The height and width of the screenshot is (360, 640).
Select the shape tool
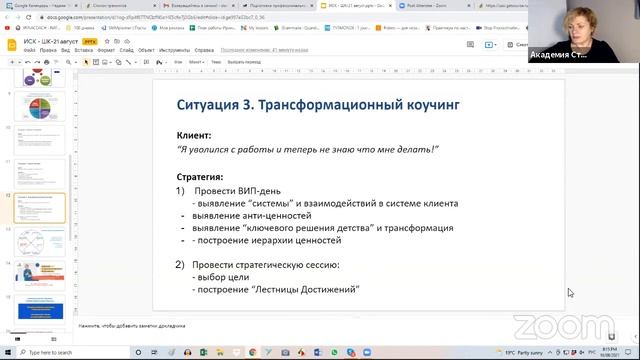118,62
